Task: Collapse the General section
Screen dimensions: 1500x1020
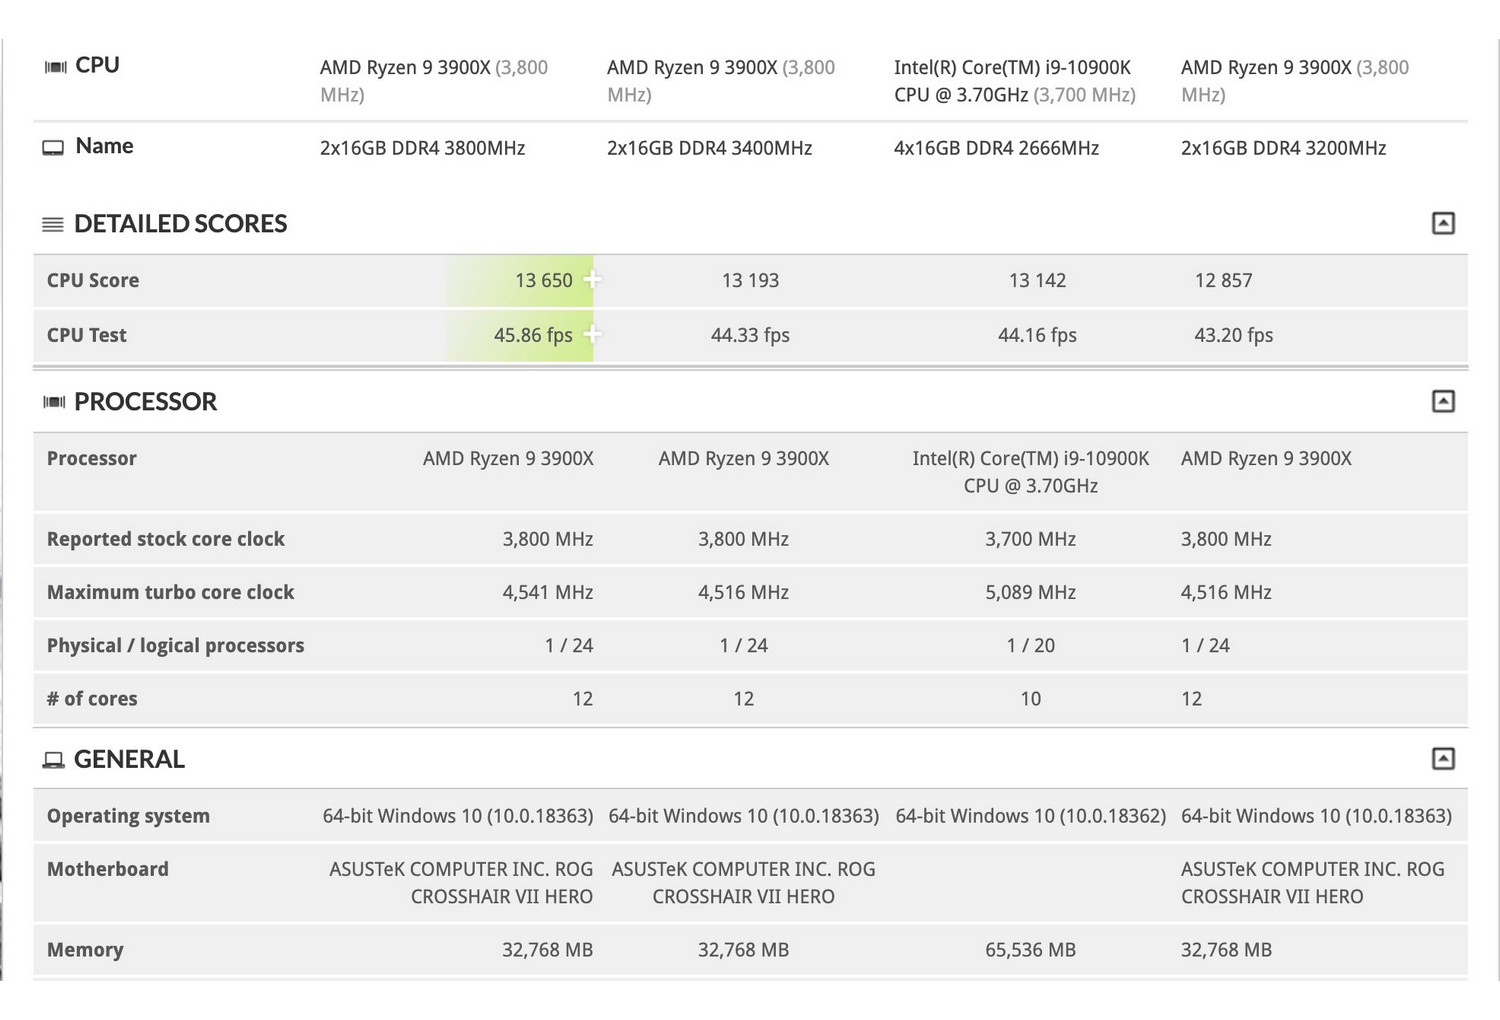Action: click(x=1443, y=758)
